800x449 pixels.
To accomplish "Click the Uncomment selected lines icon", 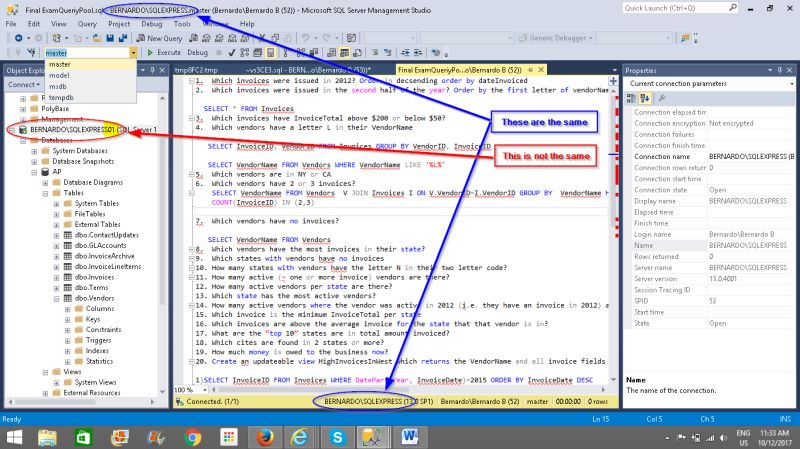I will click(388, 53).
